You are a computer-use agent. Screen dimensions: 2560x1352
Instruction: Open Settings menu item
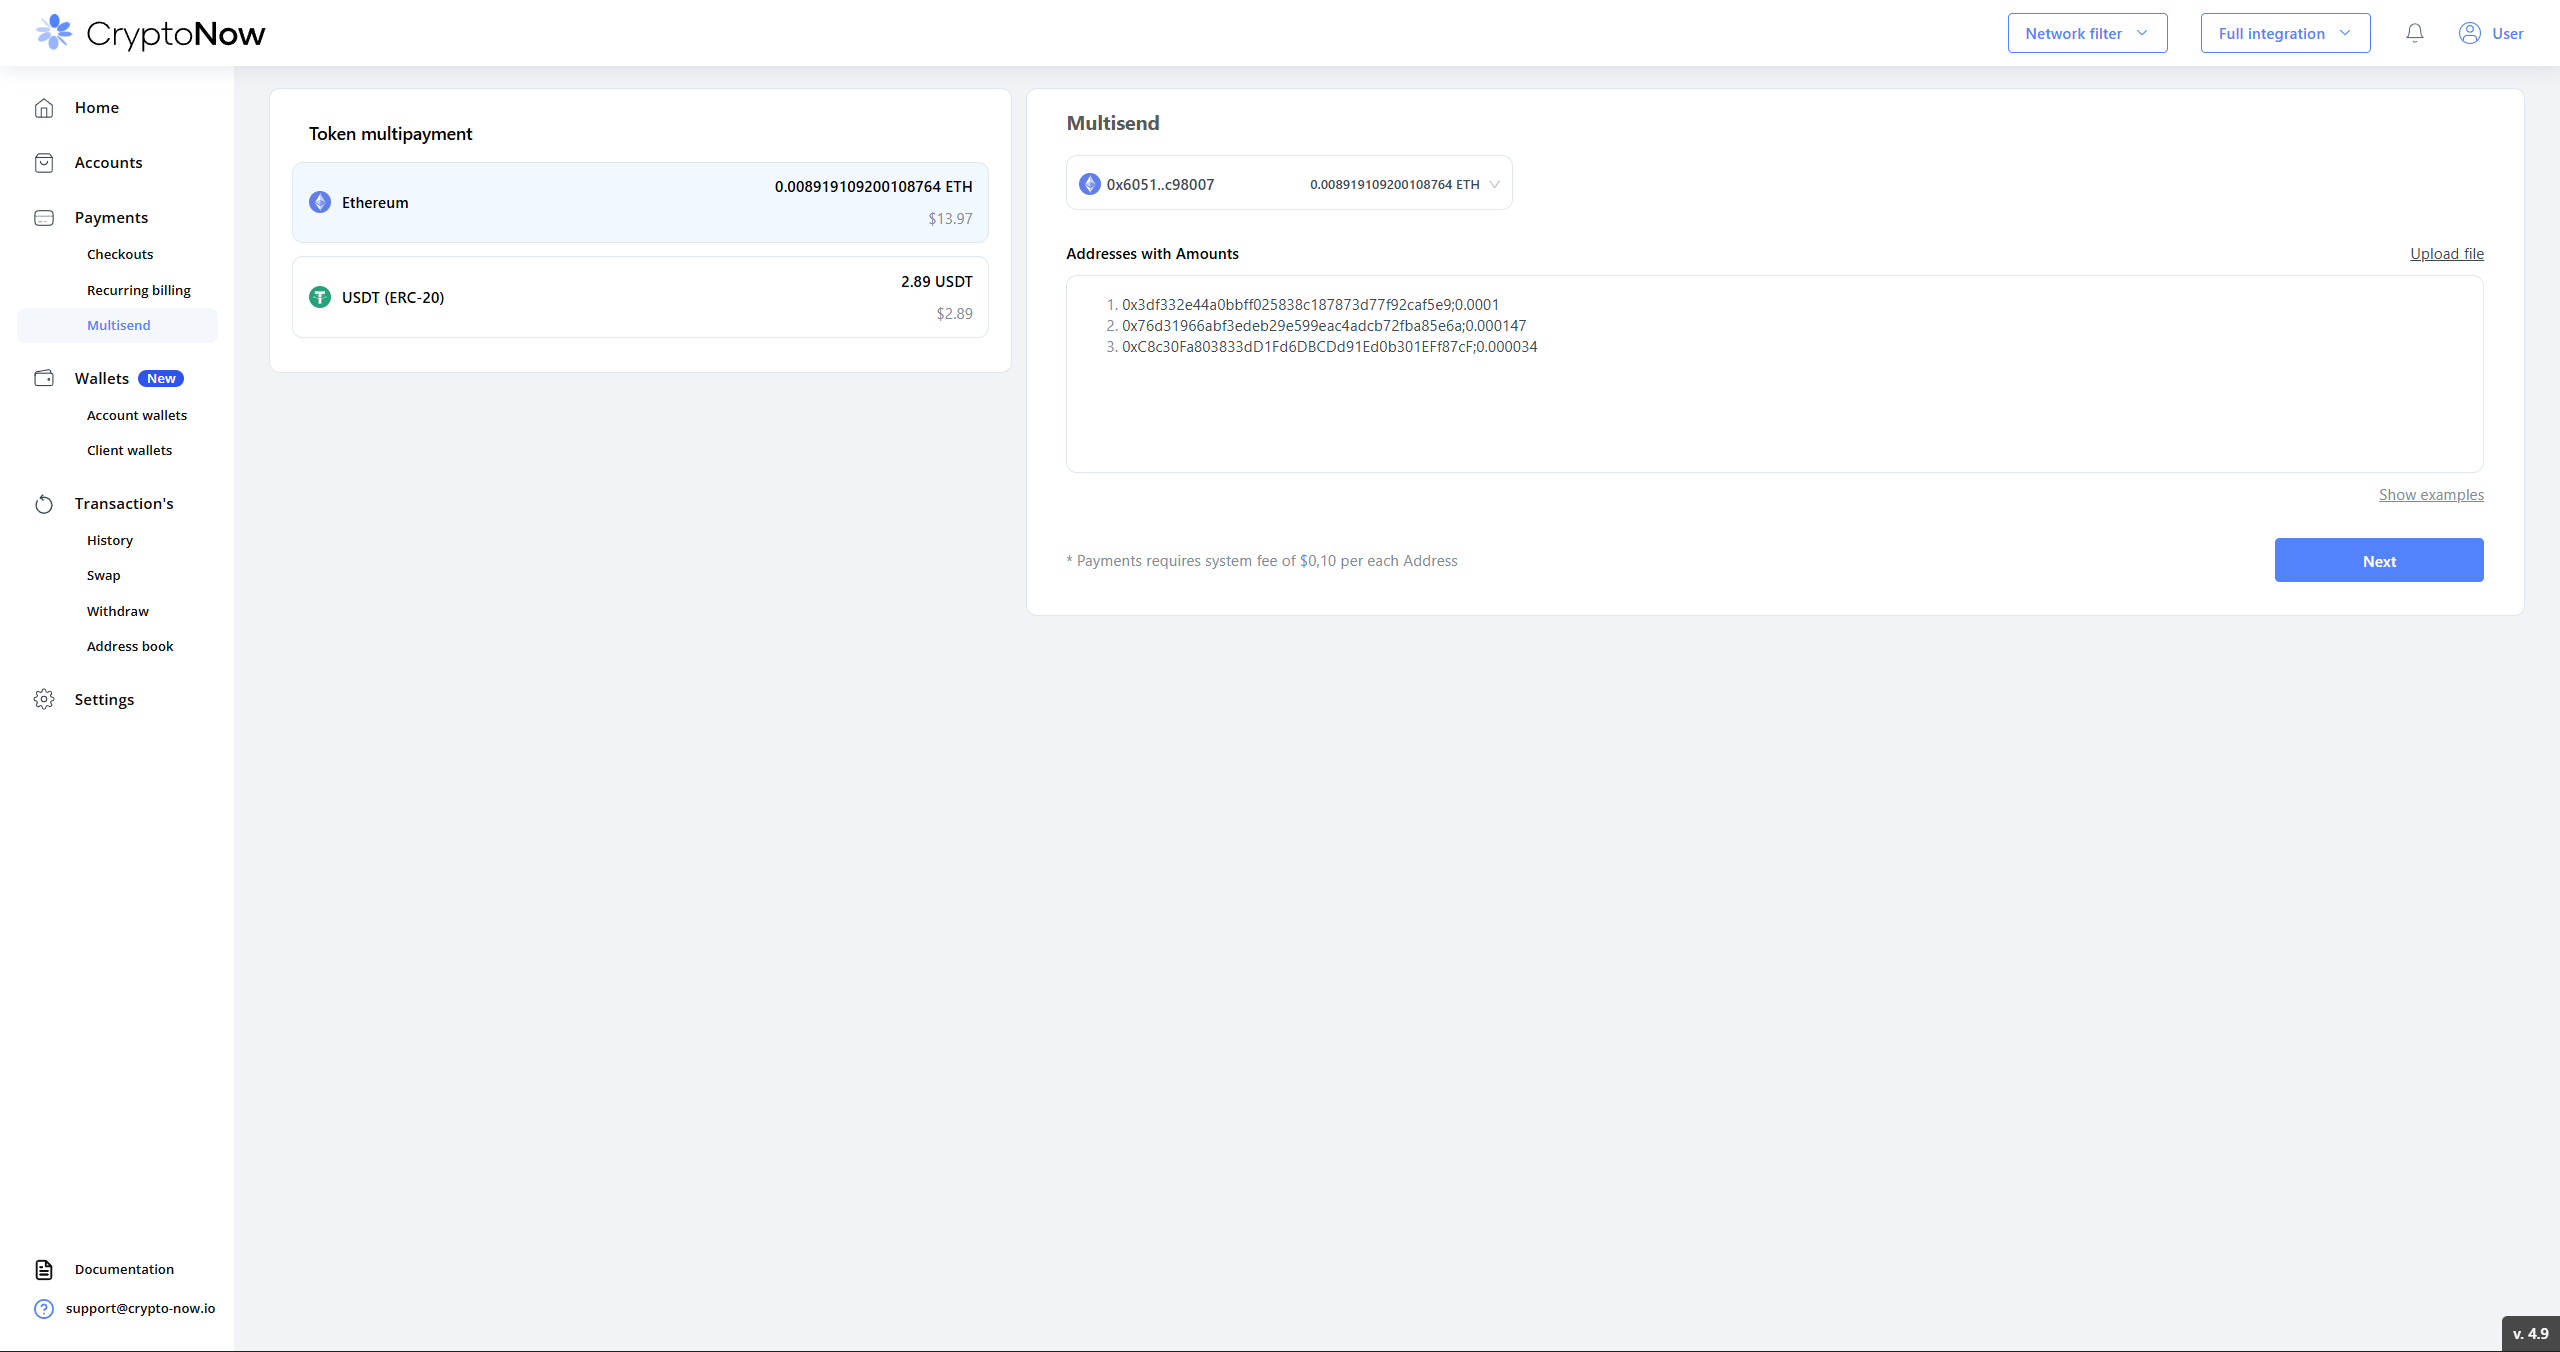point(104,699)
